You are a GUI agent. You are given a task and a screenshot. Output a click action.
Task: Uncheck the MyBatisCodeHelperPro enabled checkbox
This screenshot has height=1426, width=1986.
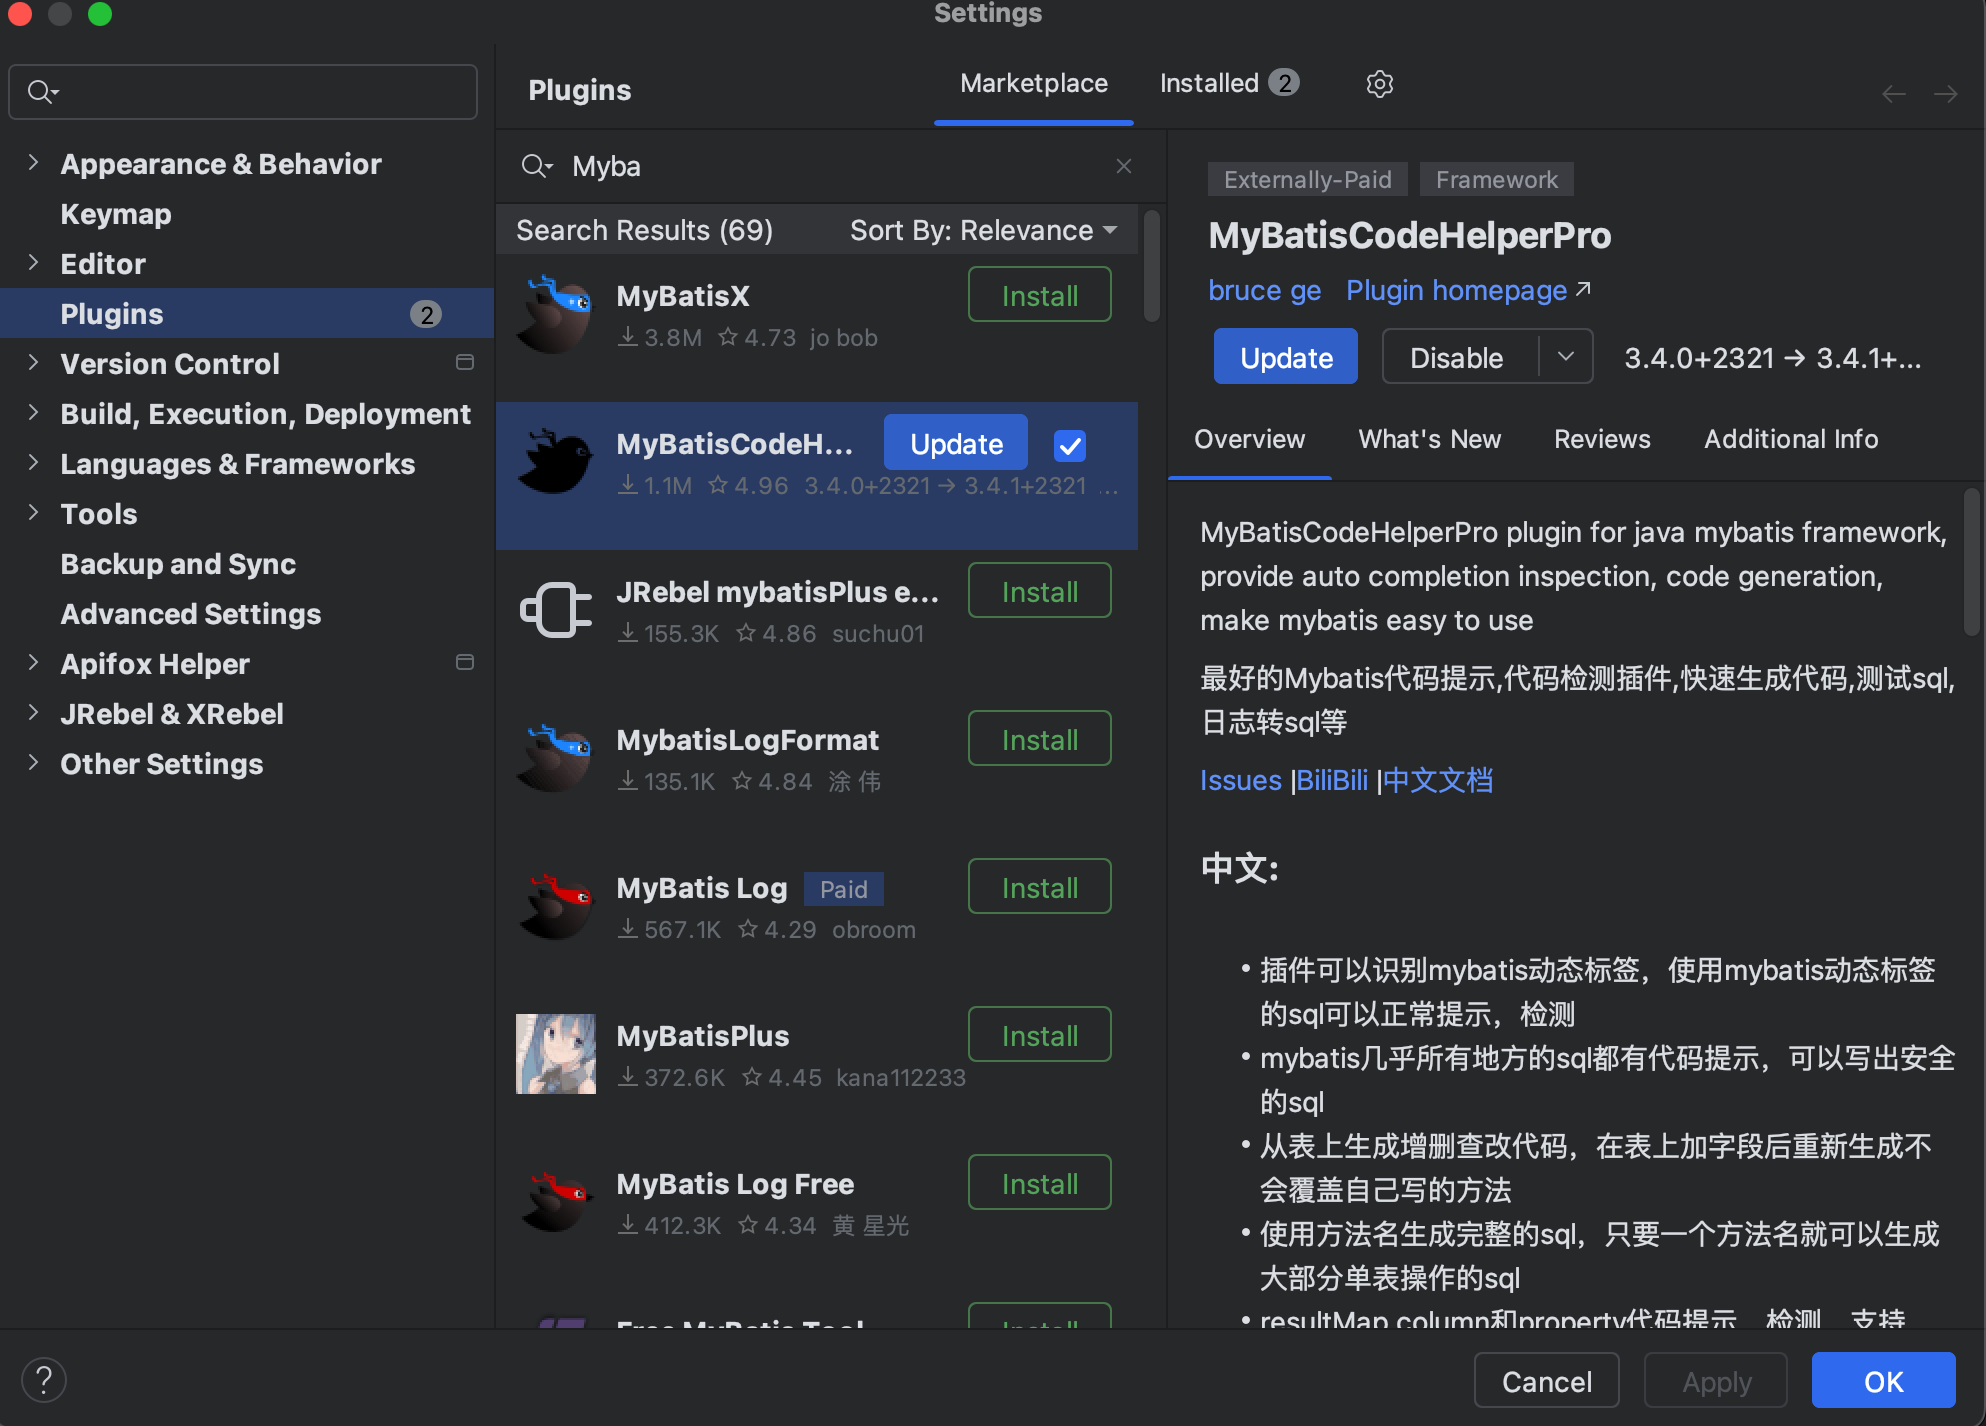click(x=1070, y=446)
